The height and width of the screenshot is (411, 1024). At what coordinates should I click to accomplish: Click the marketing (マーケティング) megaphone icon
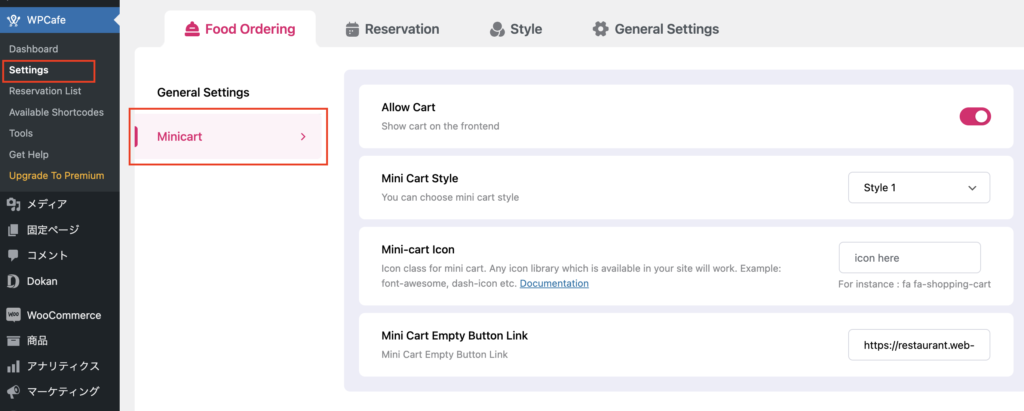pyautogui.click(x=13, y=391)
